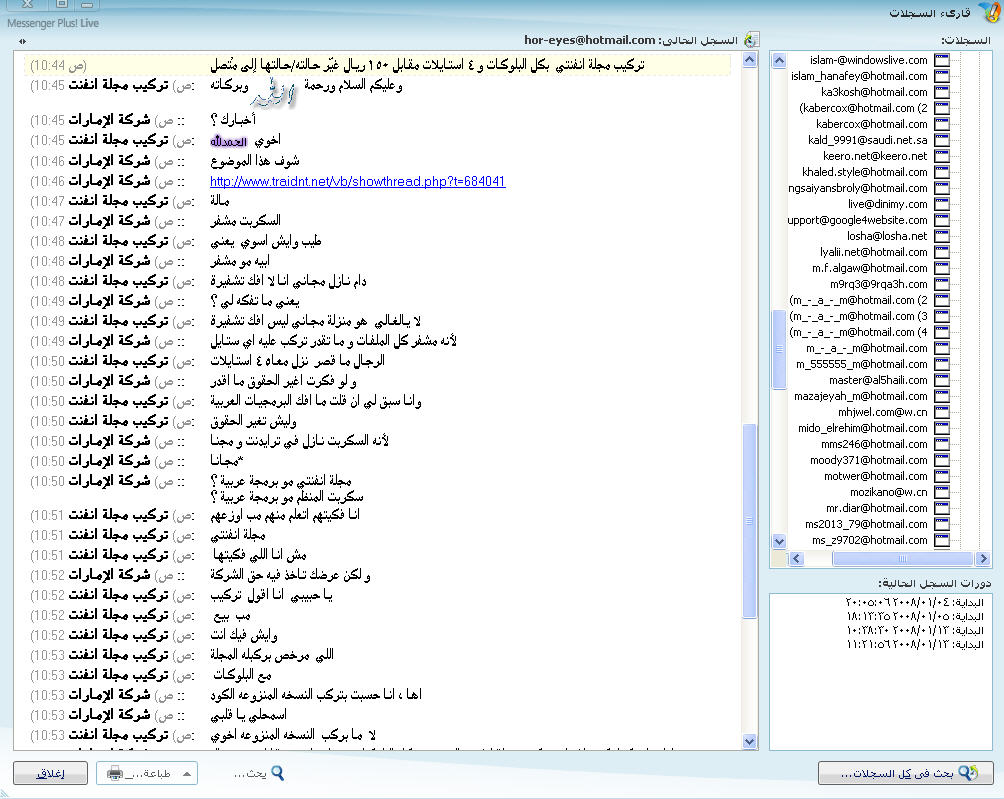Select the mido_elrehim@hotmail.com log
This screenshot has height=799, width=1004.
pyautogui.click(x=863, y=428)
